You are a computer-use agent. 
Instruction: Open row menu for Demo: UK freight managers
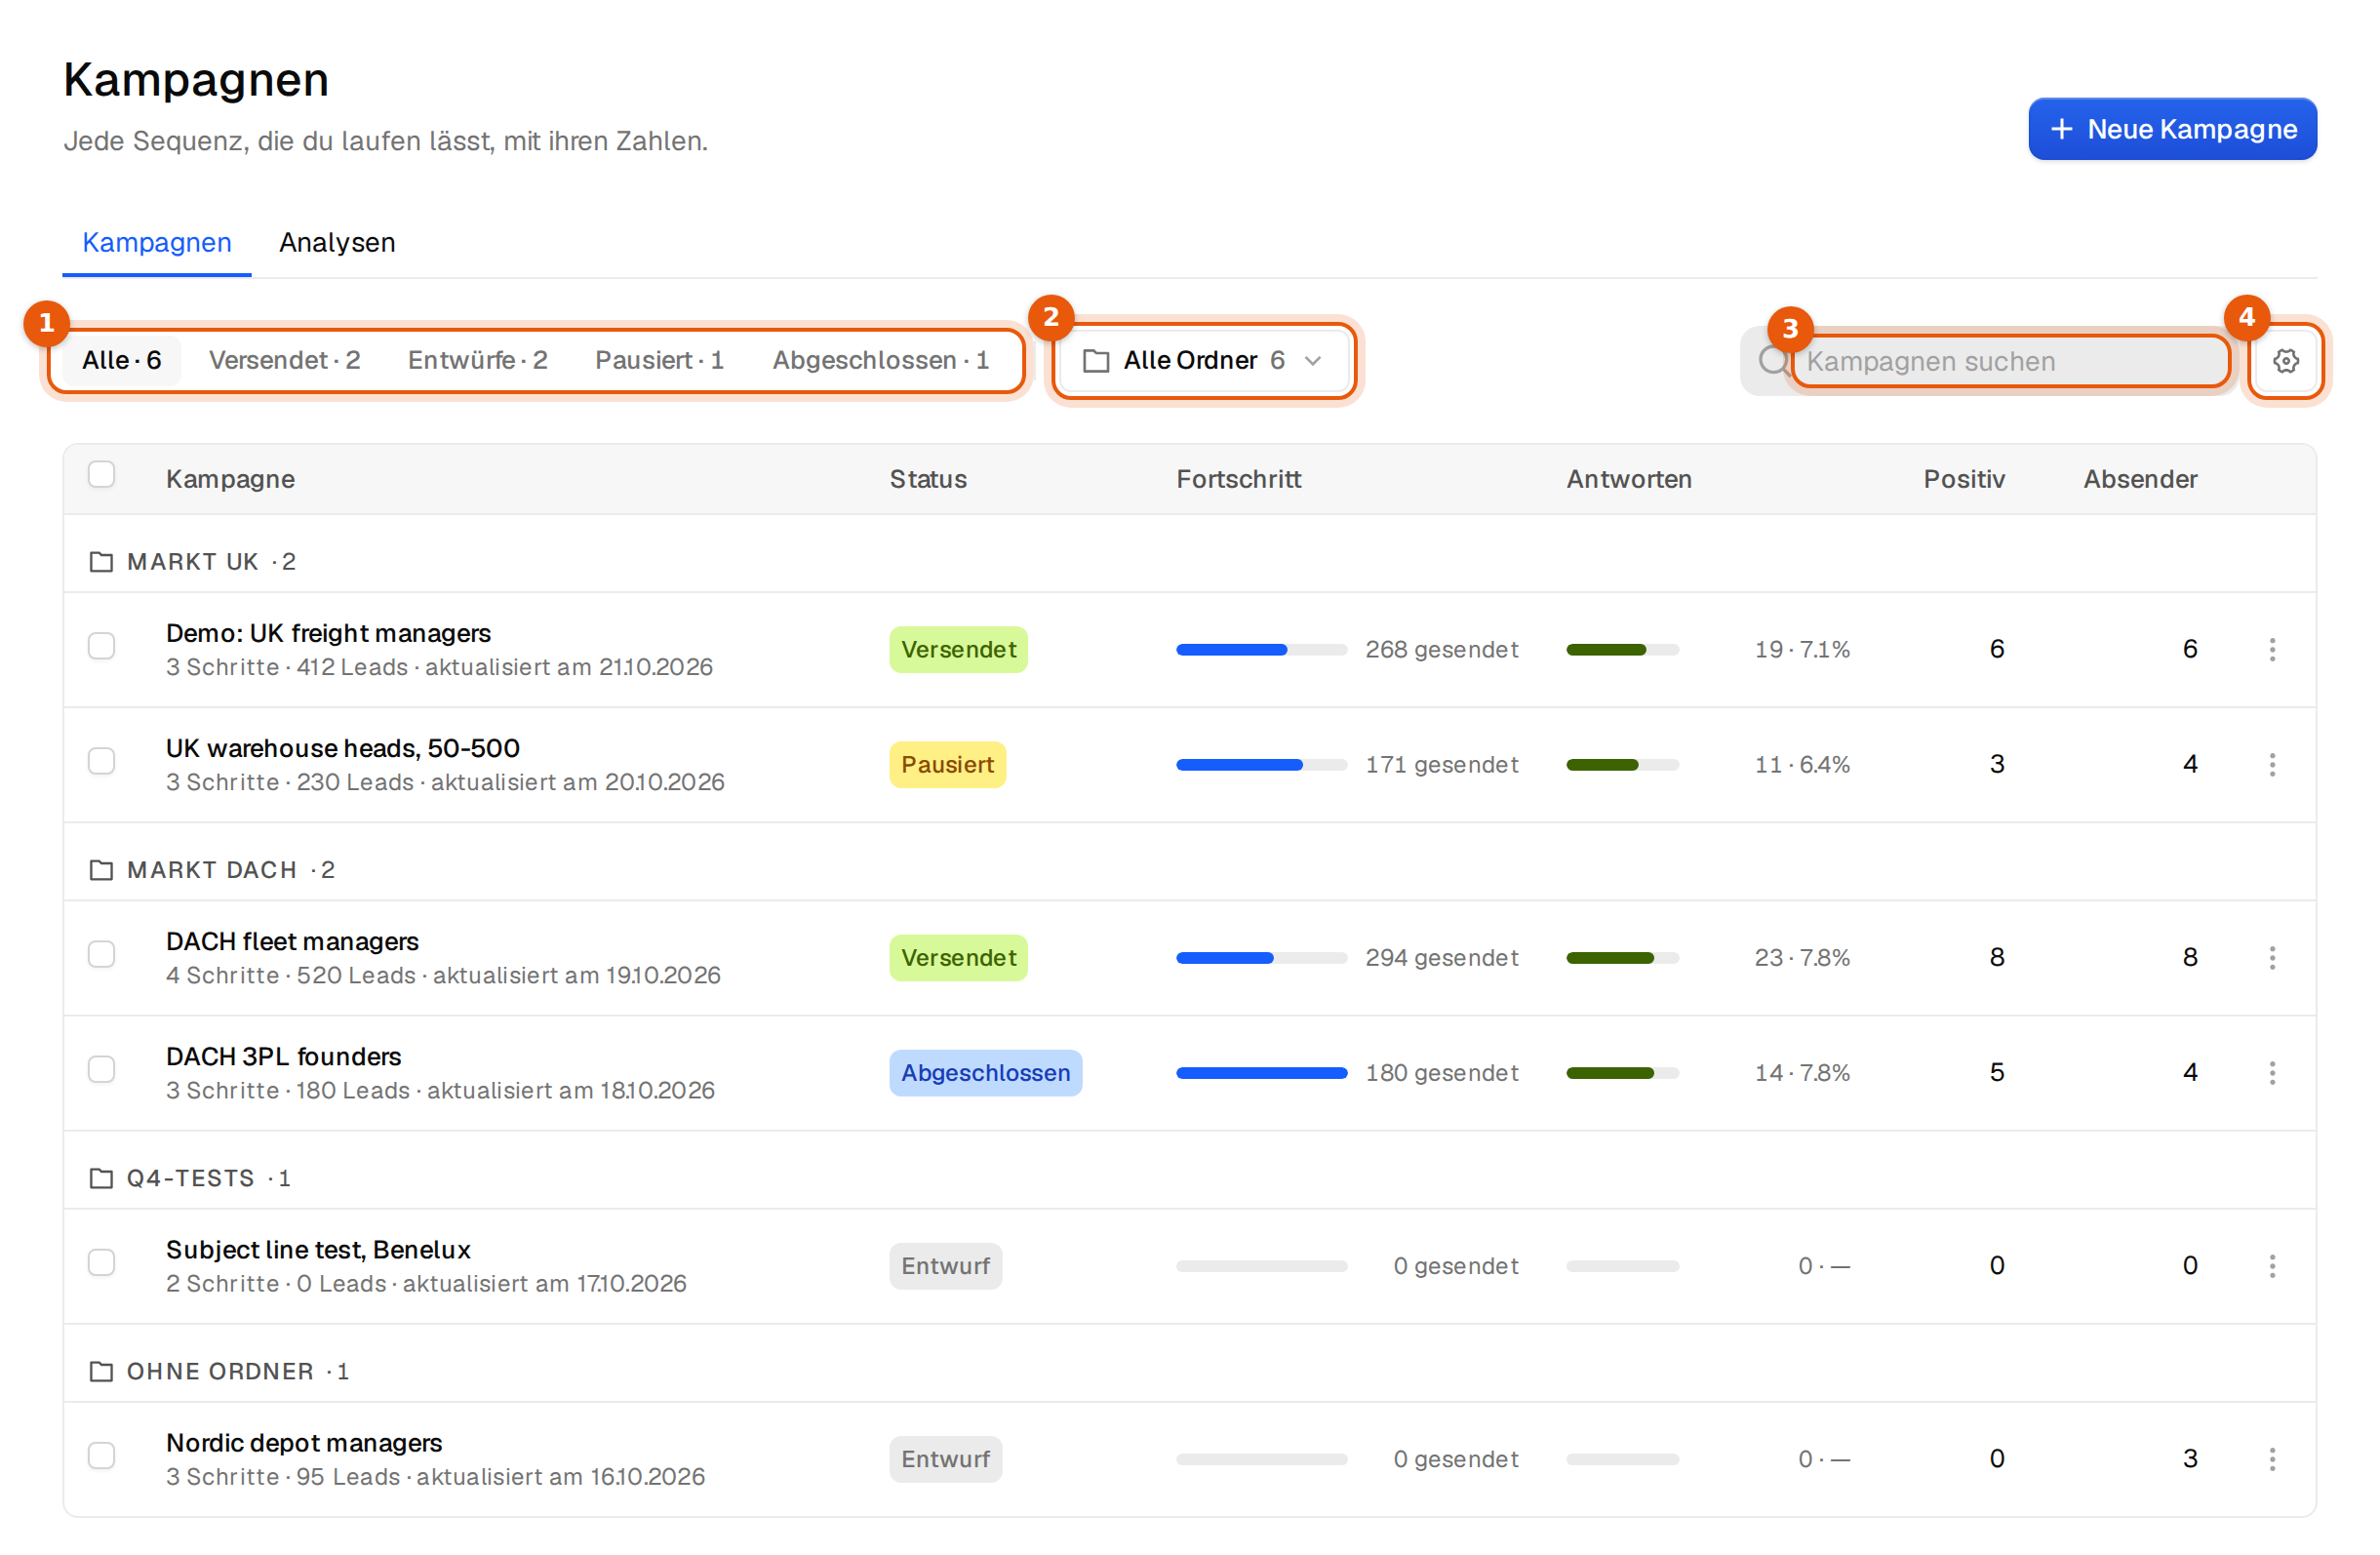tap(2272, 649)
